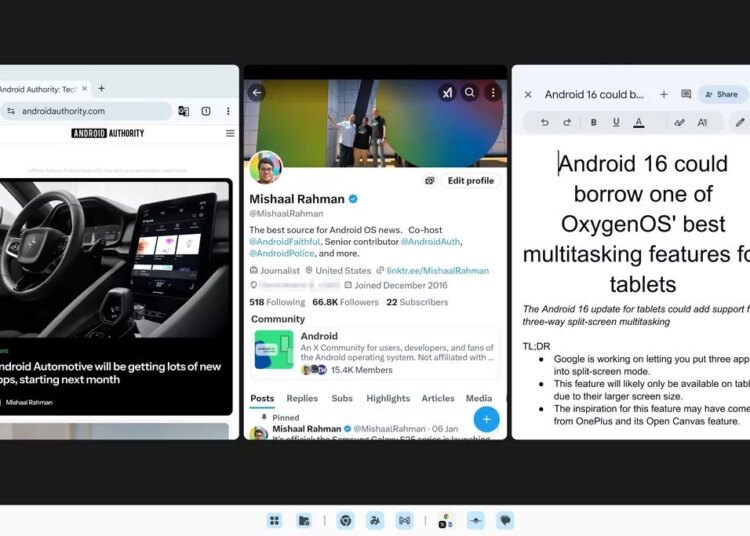Open Chrome's three-dot overflow menu
Viewport: 750px width, 536px height.
[228, 111]
